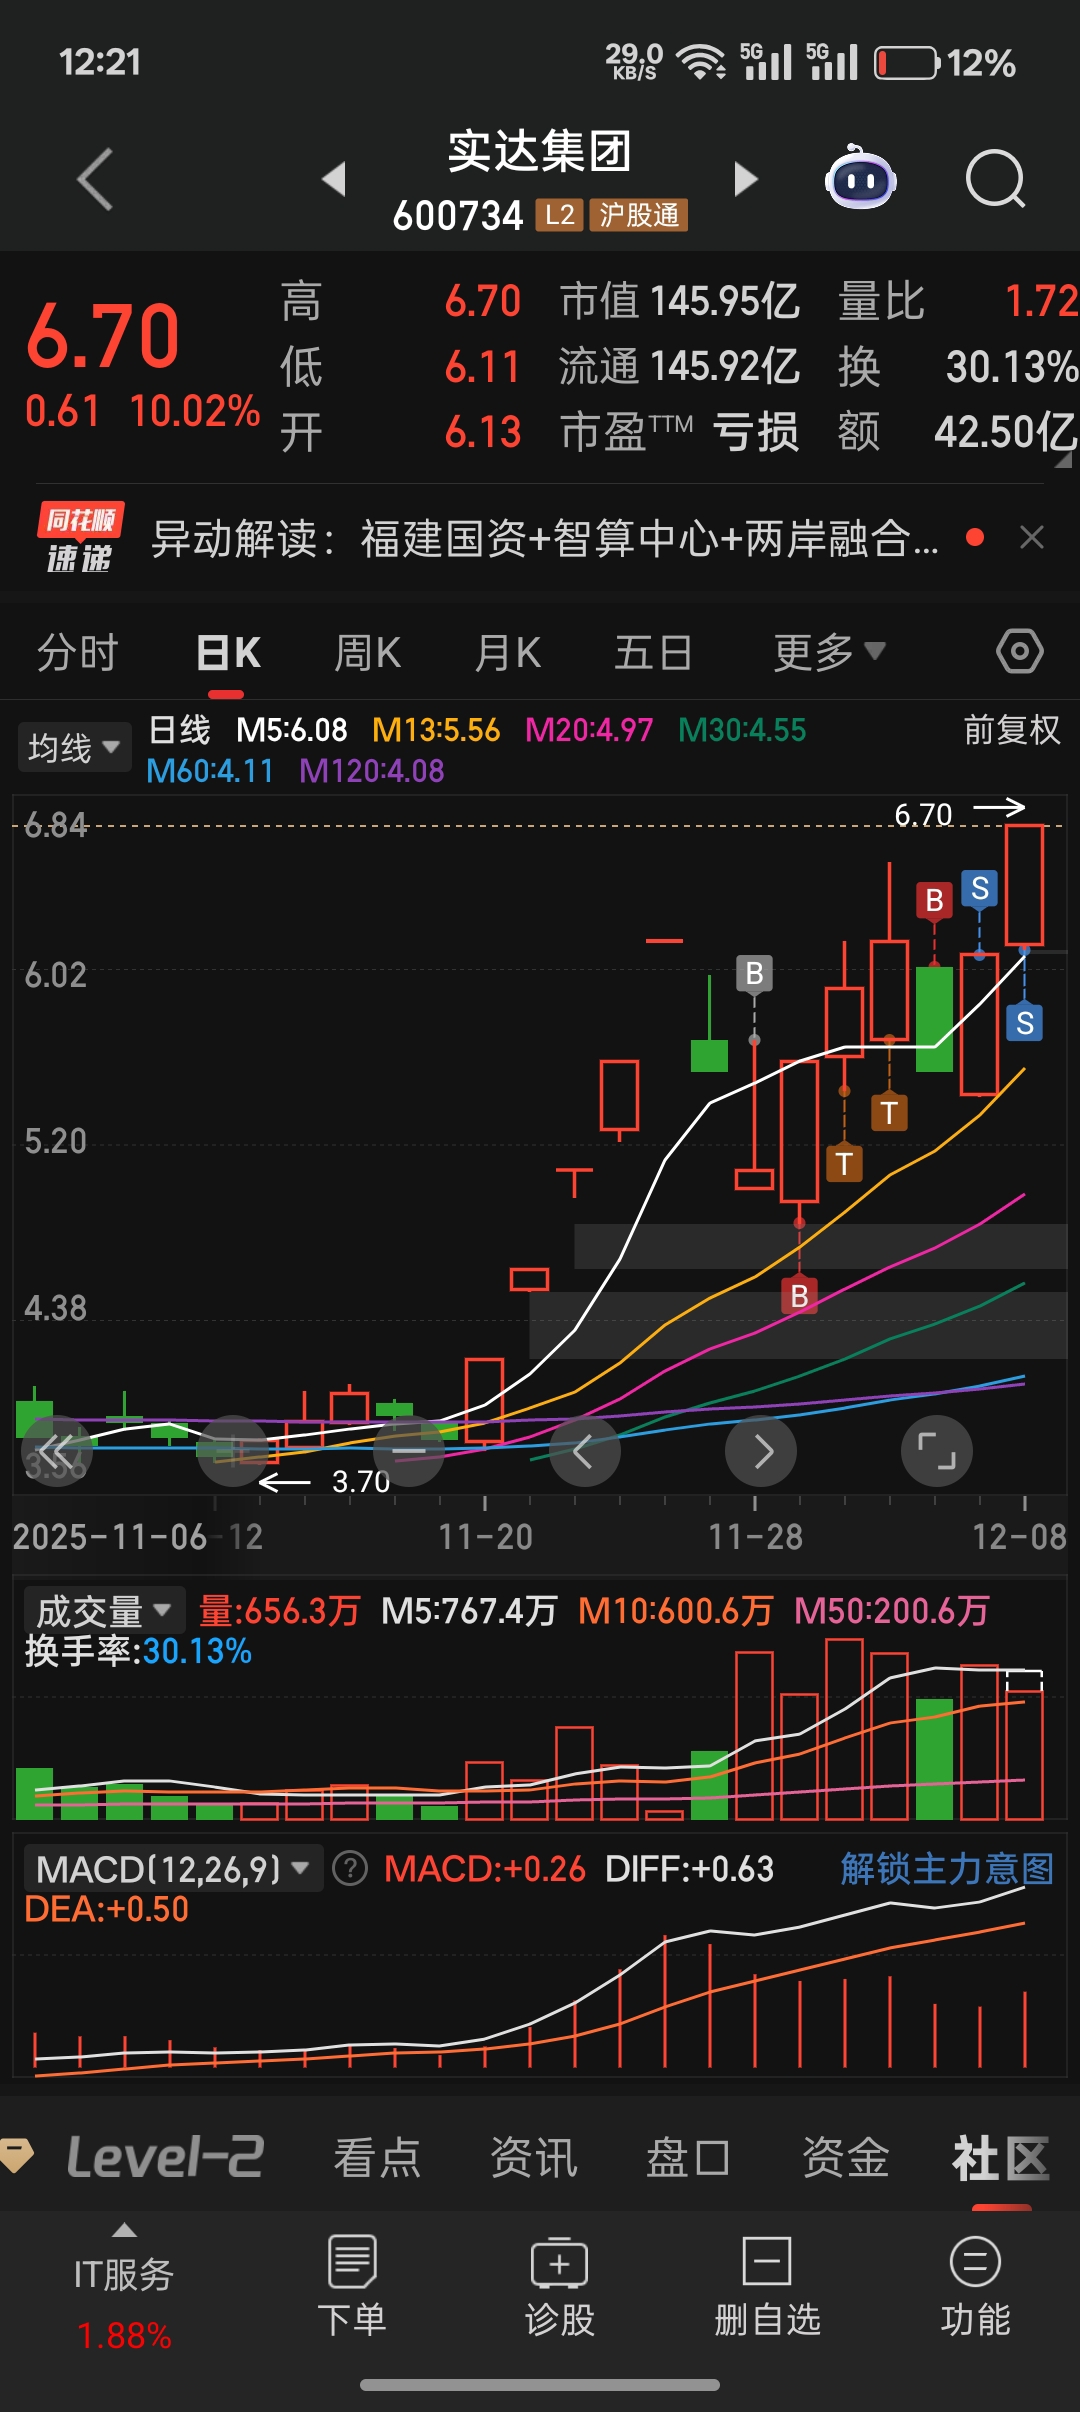This screenshot has height=2412, width=1080.
Task: Open the 资讯 tab
Action: pyautogui.click(x=533, y=2157)
